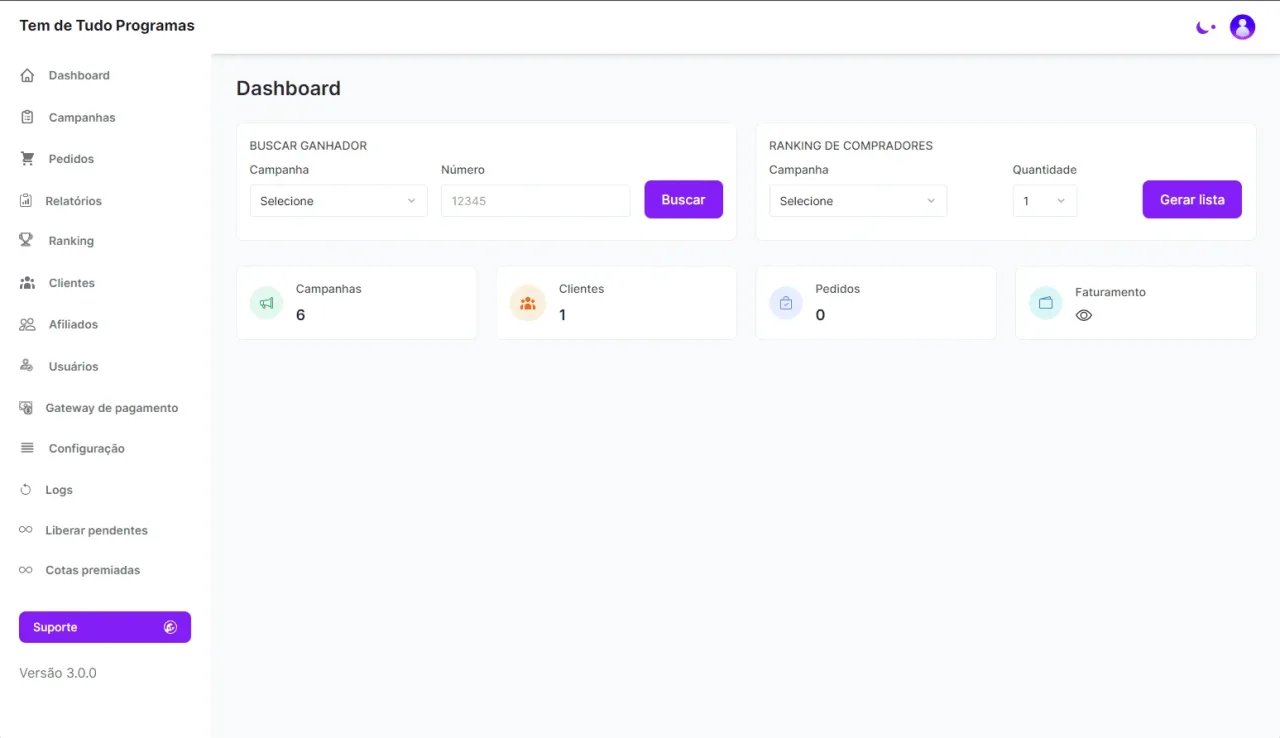Click the purple Suporte button

click(x=105, y=627)
